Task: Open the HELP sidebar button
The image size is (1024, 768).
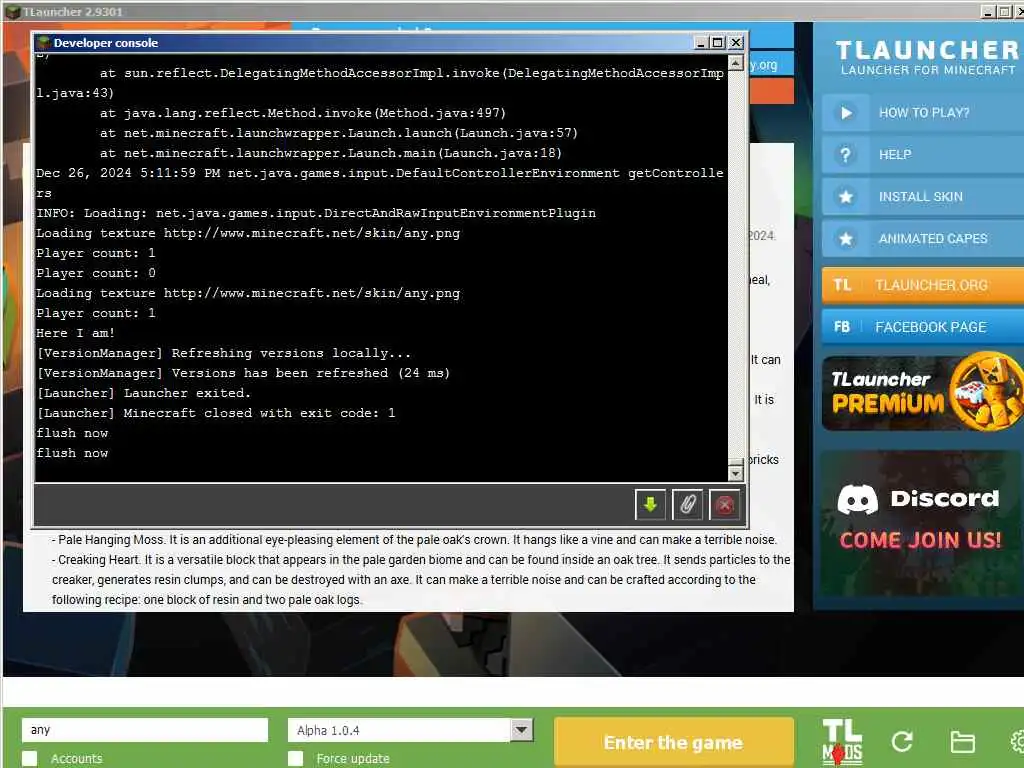Action: click(x=922, y=155)
